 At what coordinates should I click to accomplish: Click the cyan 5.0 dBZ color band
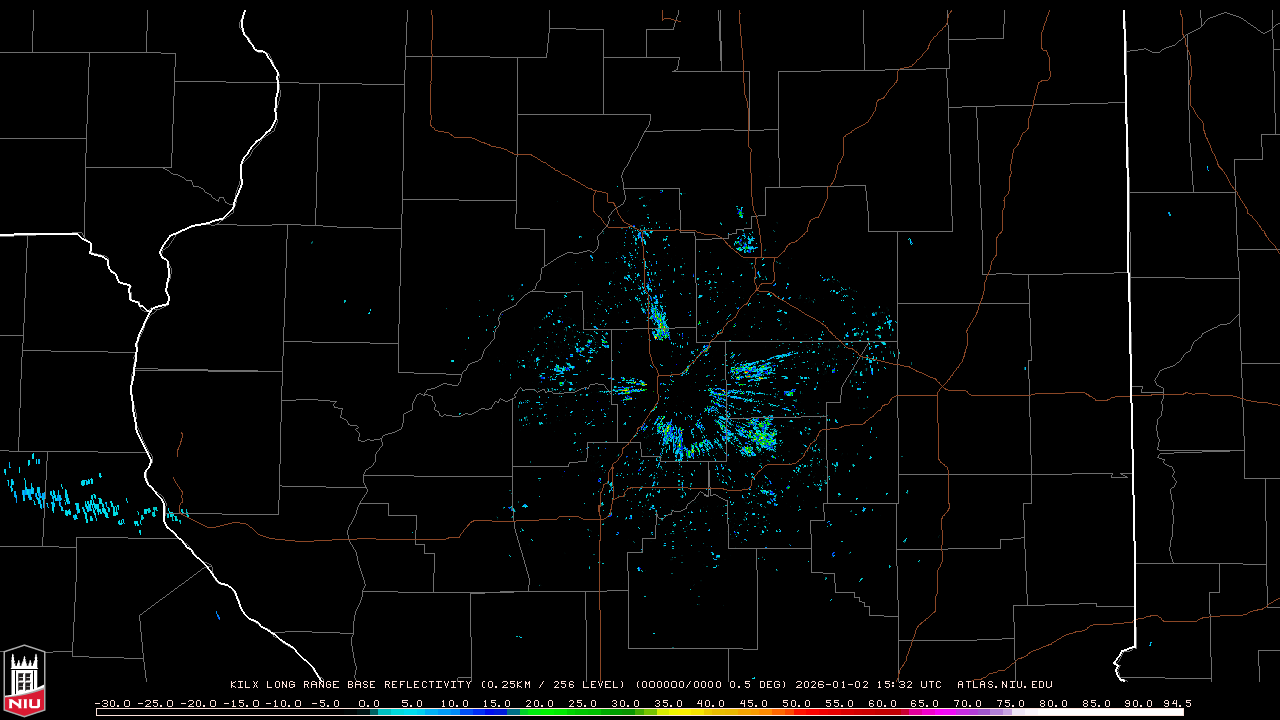pyautogui.click(x=412, y=712)
